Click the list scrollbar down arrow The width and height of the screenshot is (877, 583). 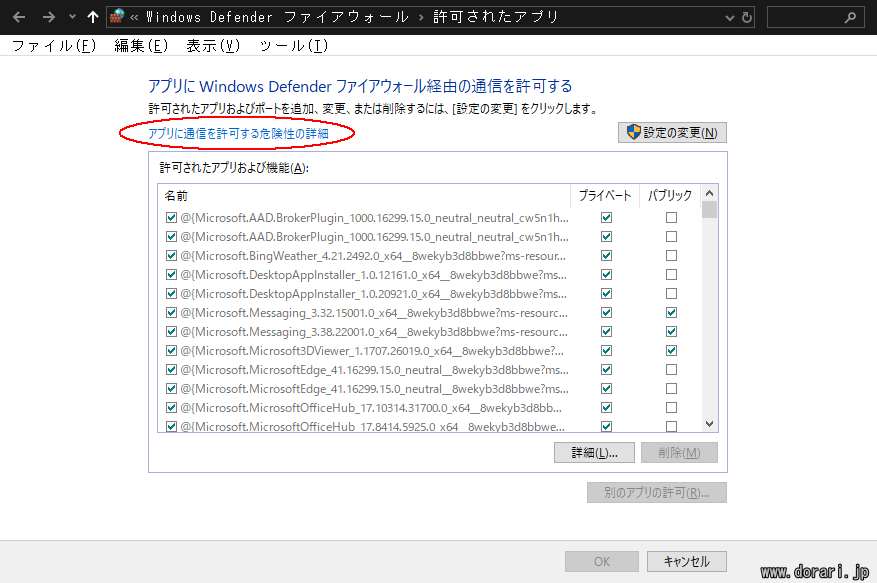tap(709, 424)
